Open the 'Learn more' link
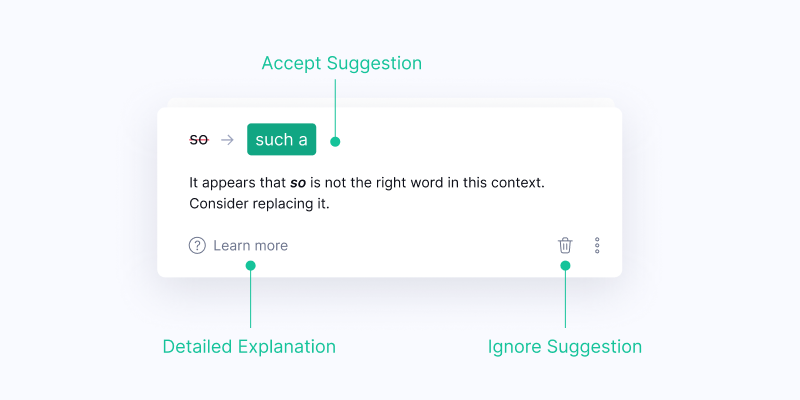The image size is (800, 400). [x=250, y=245]
